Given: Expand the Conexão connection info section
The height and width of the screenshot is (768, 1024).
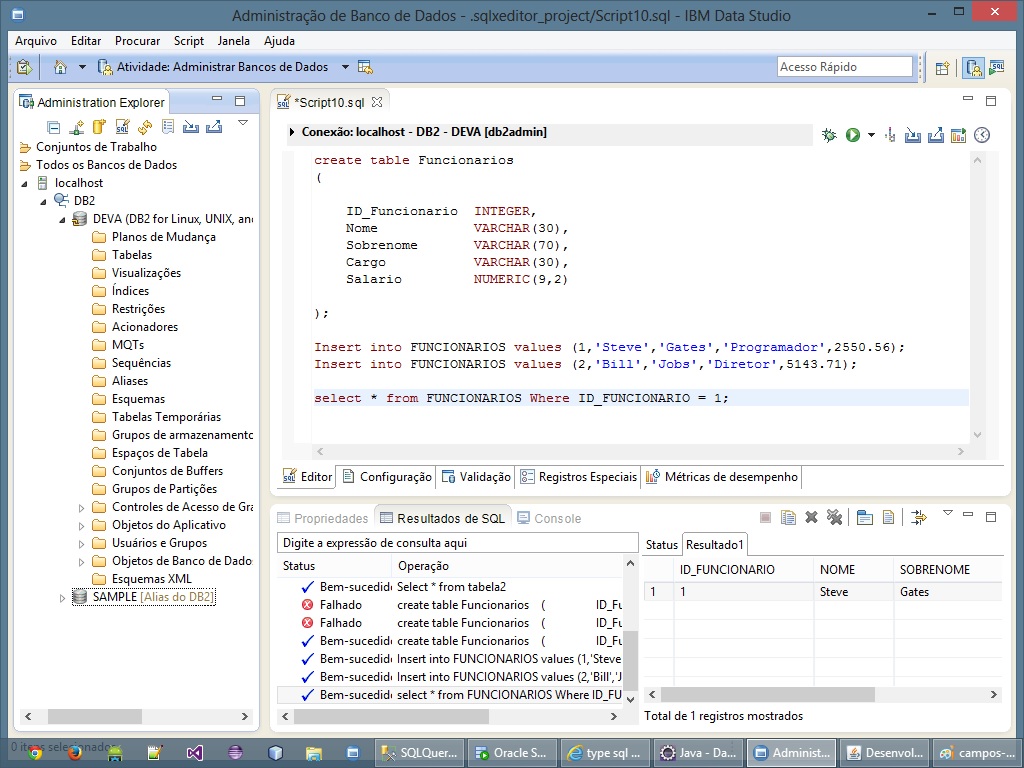Looking at the screenshot, I should (x=292, y=132).
